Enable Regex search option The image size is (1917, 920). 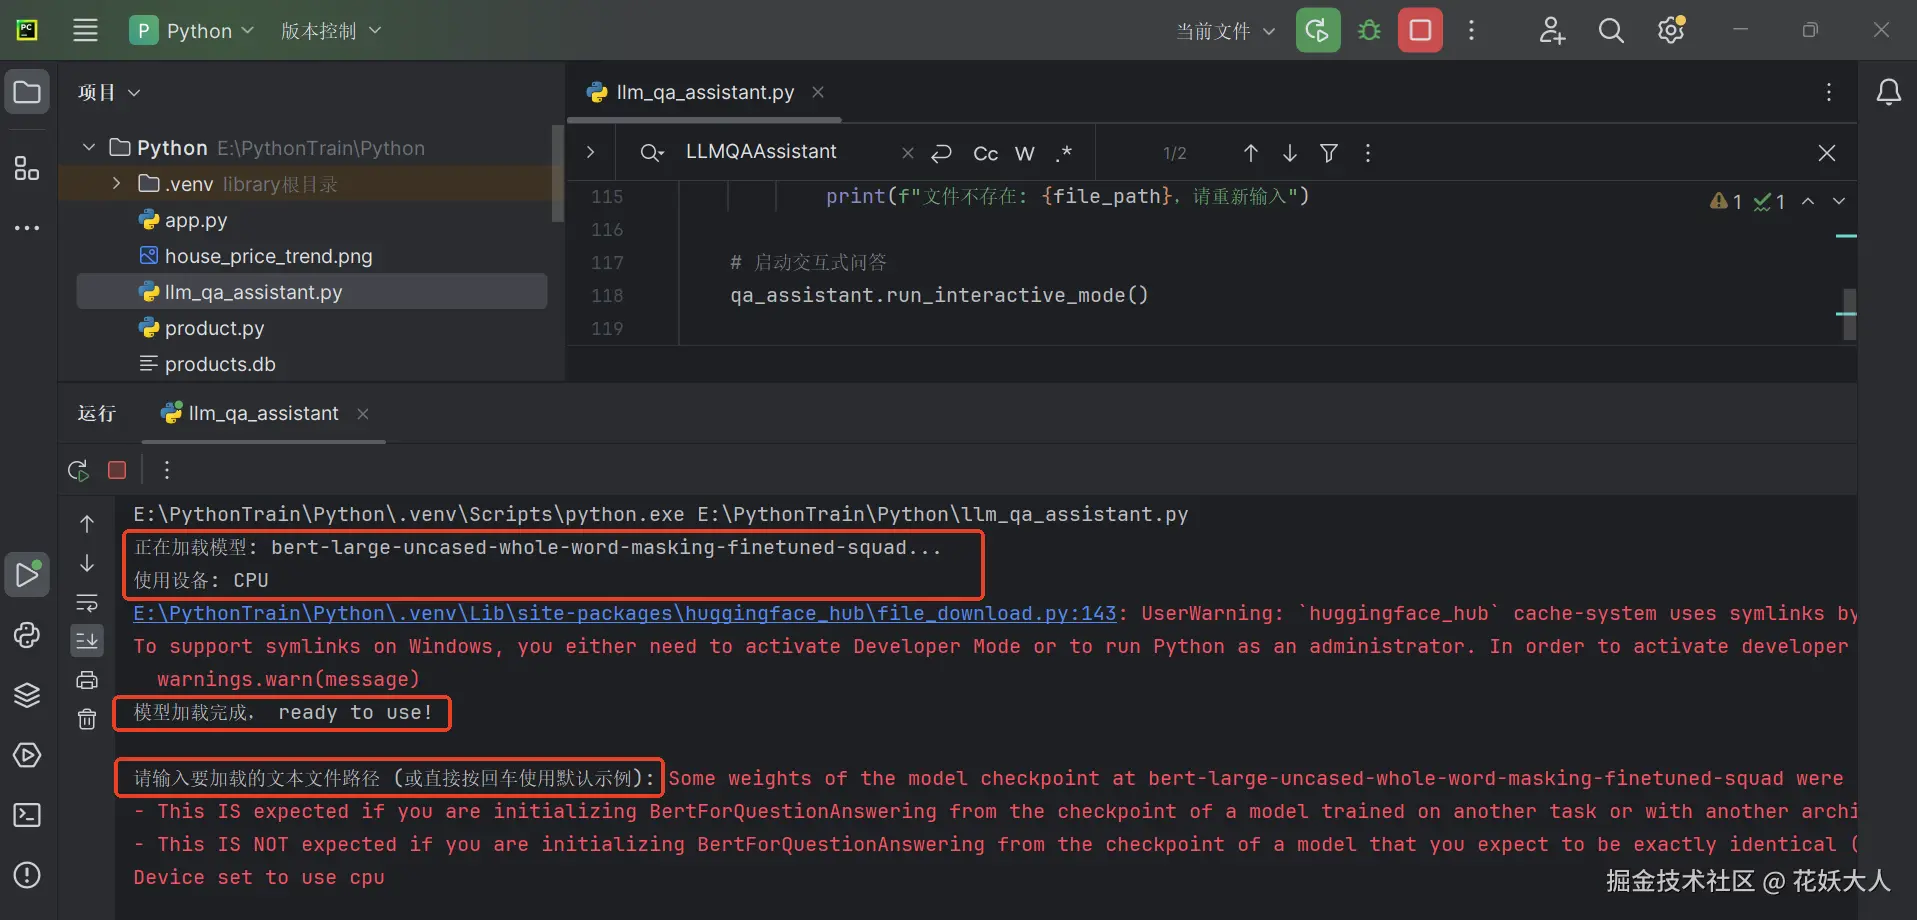(1063, 153)
